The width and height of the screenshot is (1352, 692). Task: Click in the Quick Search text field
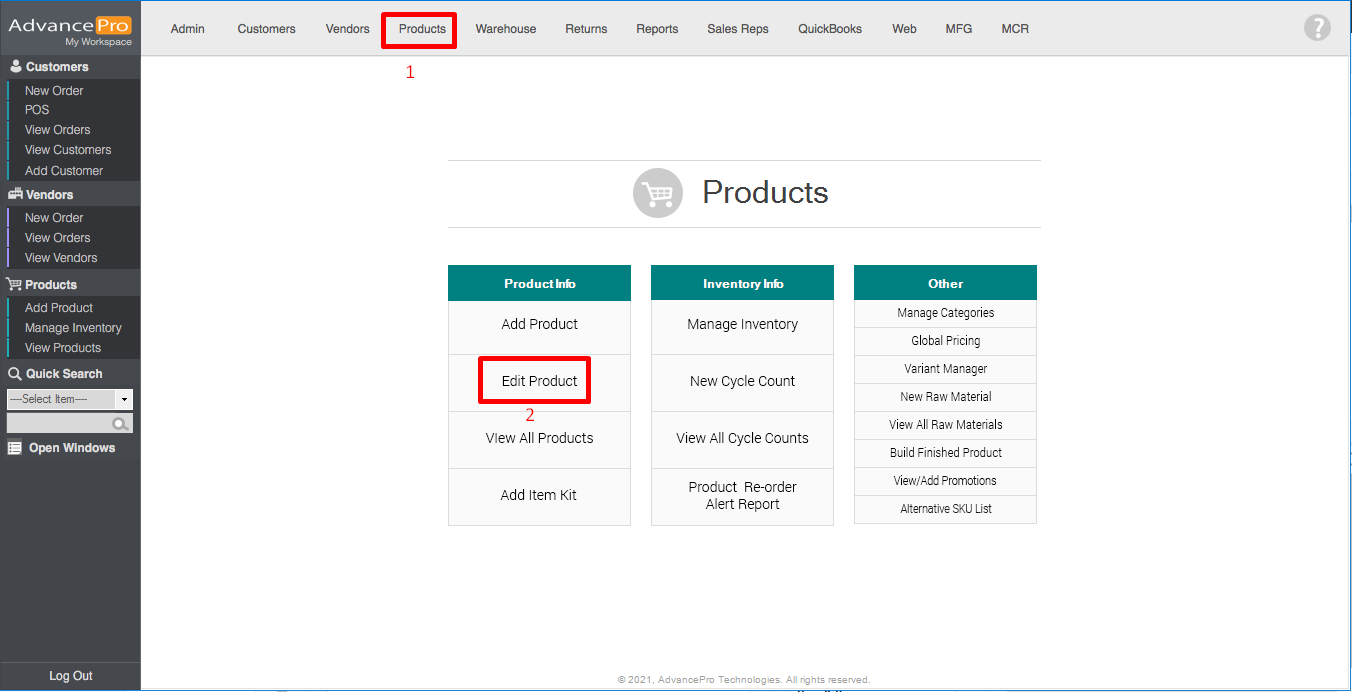pyautogui.click(x=59, y=424)
